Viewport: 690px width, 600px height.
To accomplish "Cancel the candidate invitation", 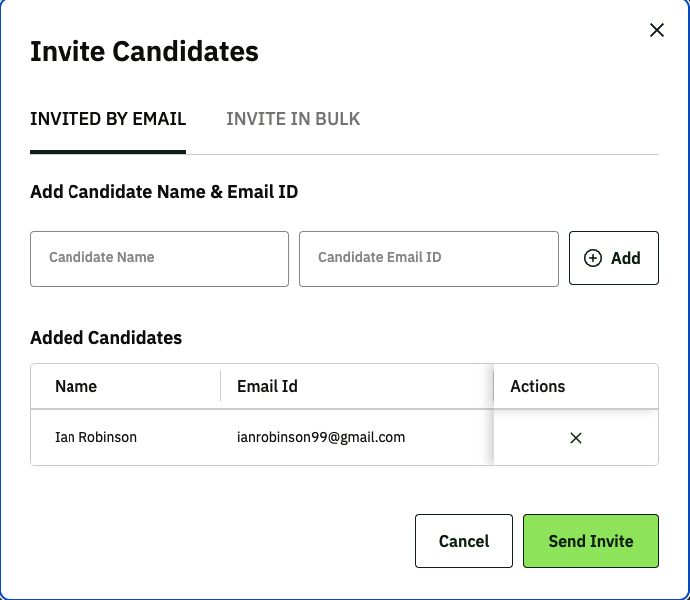I will (464, 541).
